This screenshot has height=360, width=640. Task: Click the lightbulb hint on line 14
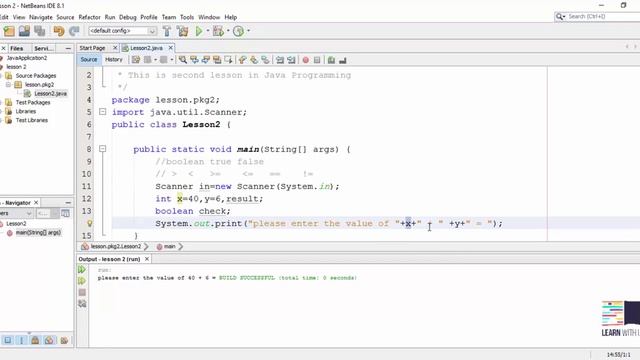[x=89, y=223]
